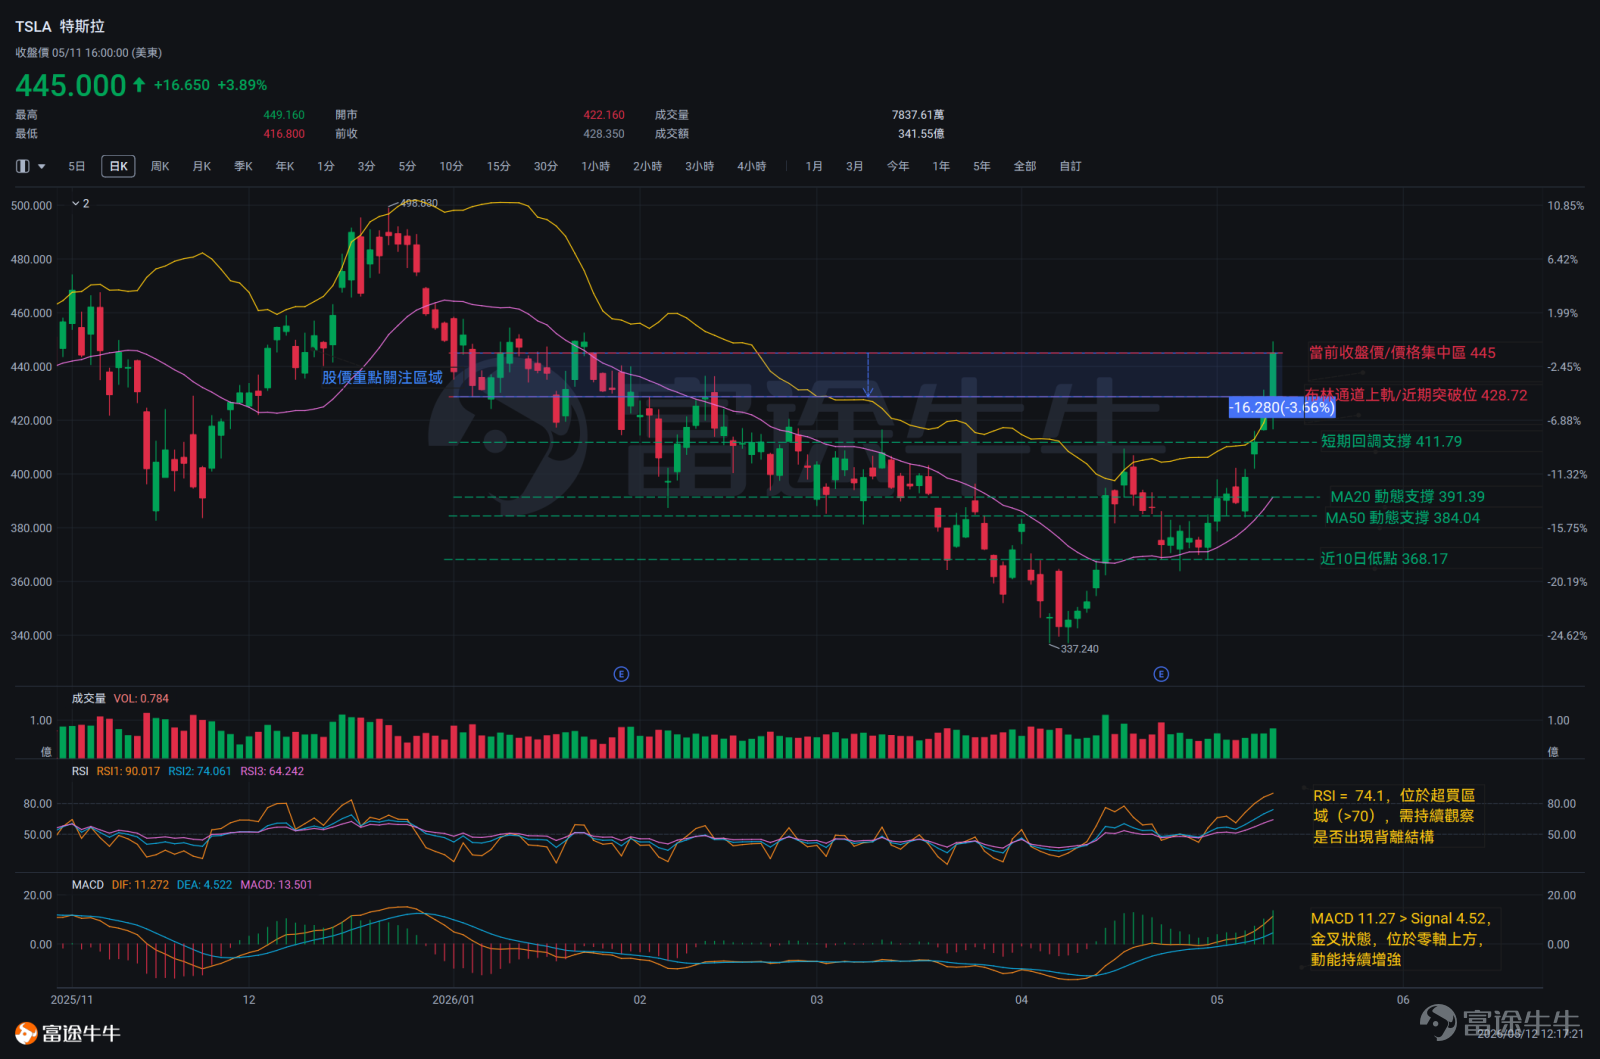This screenshot has width=1600, height=1059.
Task: Choose the 10分 interval
Action: pos(451,166)
